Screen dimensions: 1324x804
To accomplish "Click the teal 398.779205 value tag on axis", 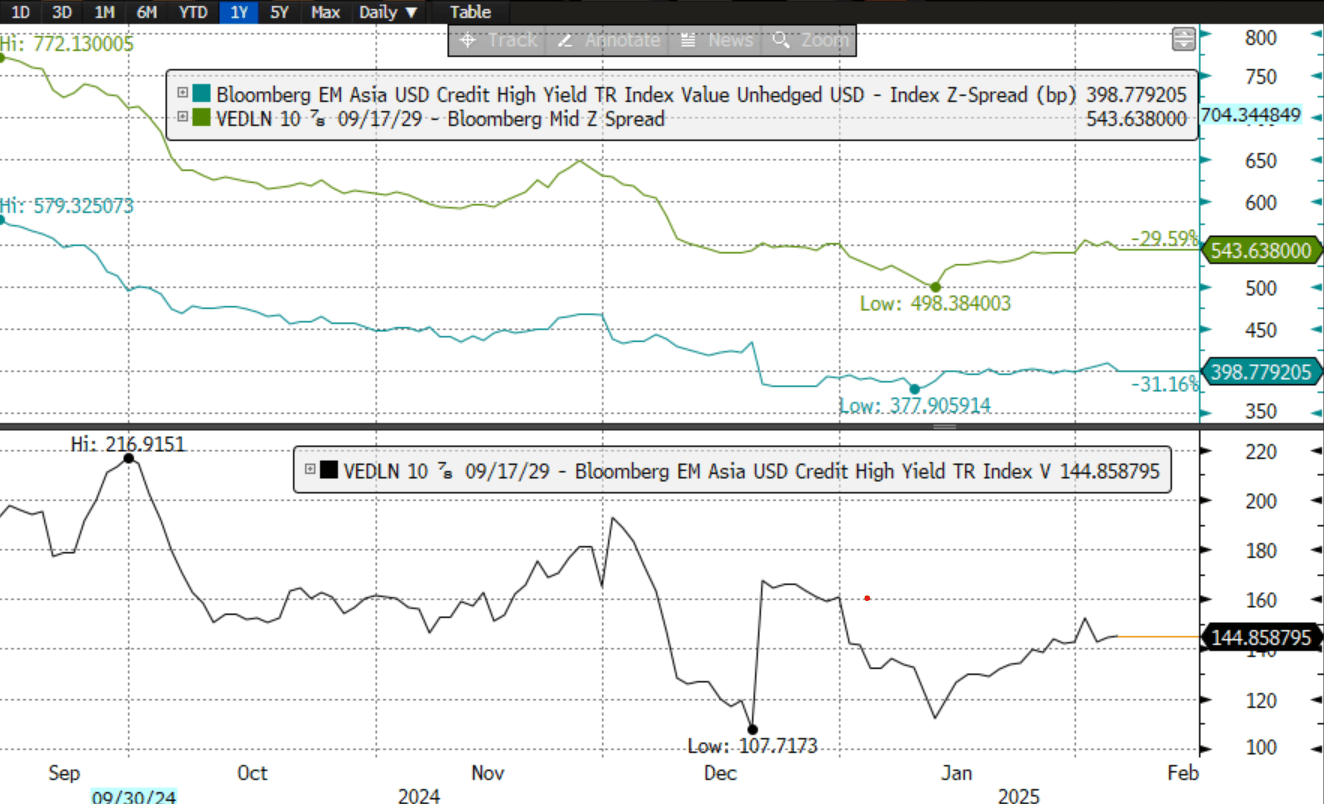I will pos(1260,371).
